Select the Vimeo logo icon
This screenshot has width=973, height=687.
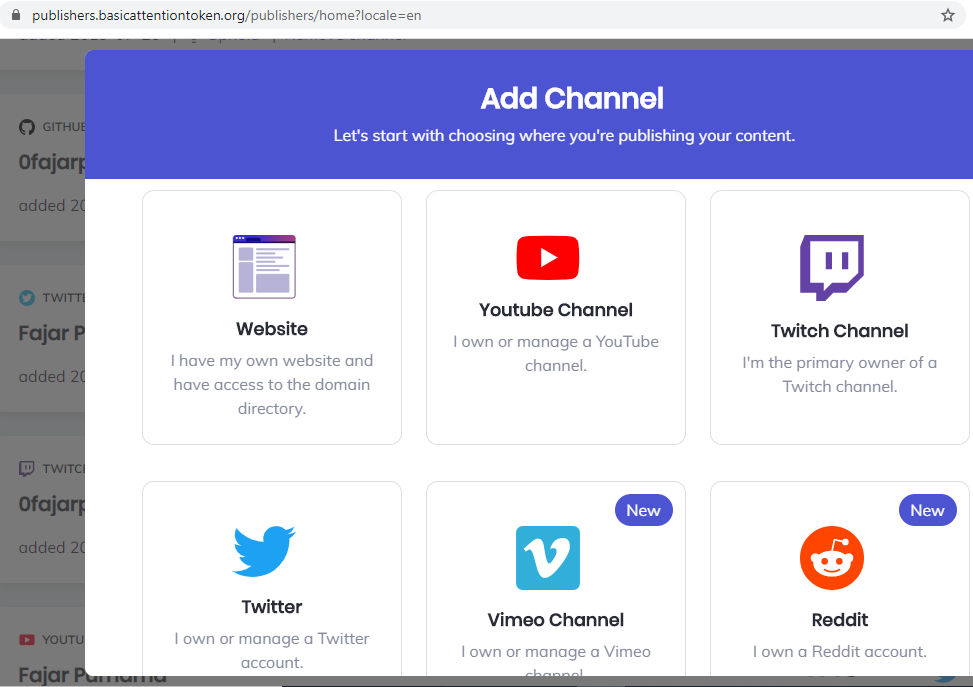point(548,558)
